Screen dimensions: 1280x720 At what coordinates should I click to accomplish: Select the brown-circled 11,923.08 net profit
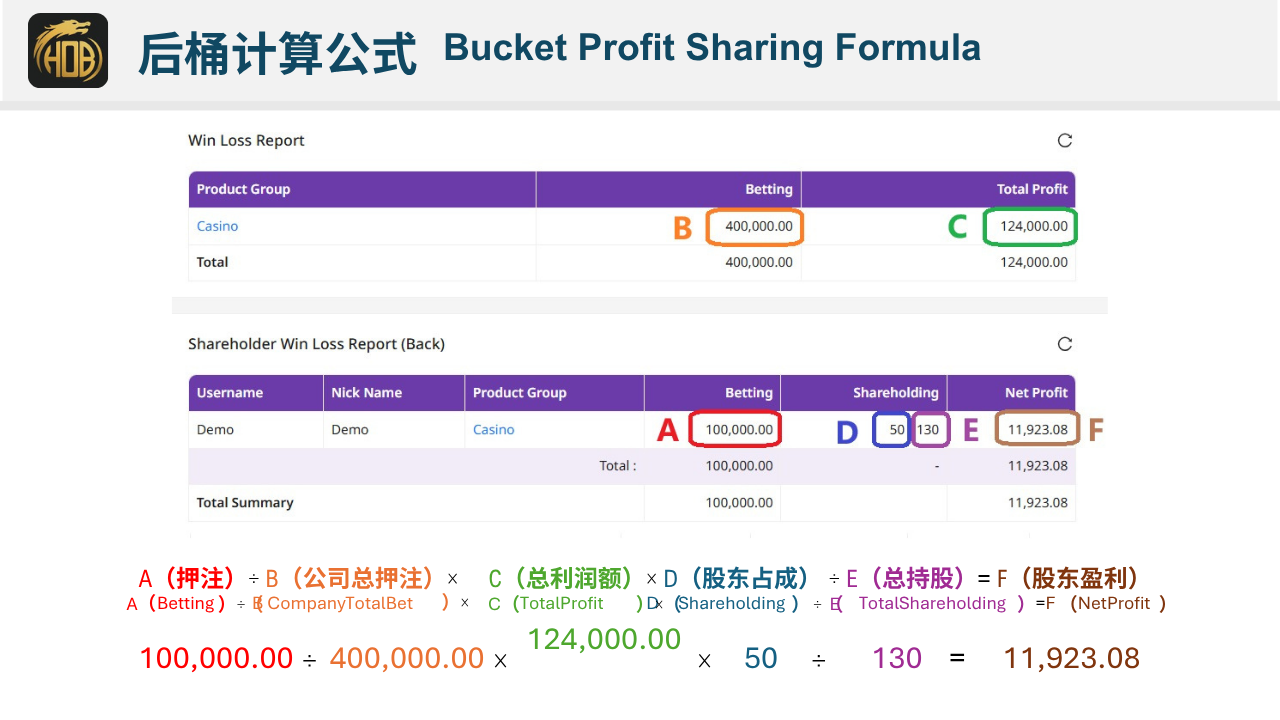pyautogui.click(x=1037, y=430)
